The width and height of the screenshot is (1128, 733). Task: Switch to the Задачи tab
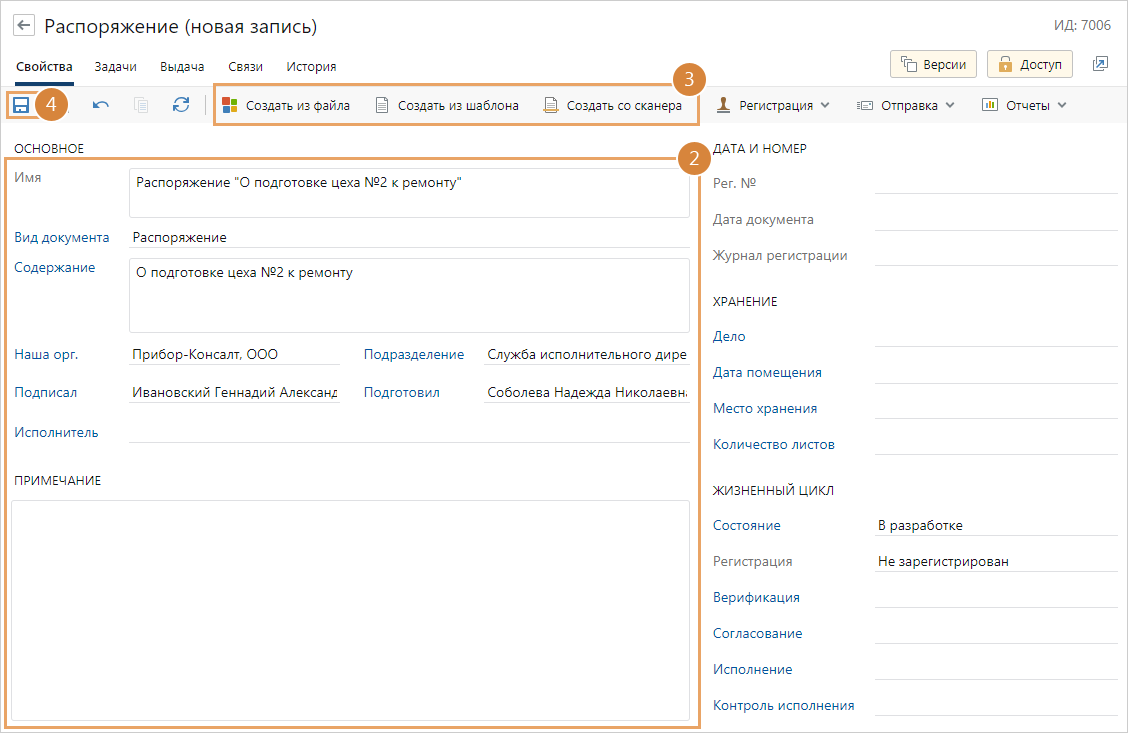coord(116,67)
